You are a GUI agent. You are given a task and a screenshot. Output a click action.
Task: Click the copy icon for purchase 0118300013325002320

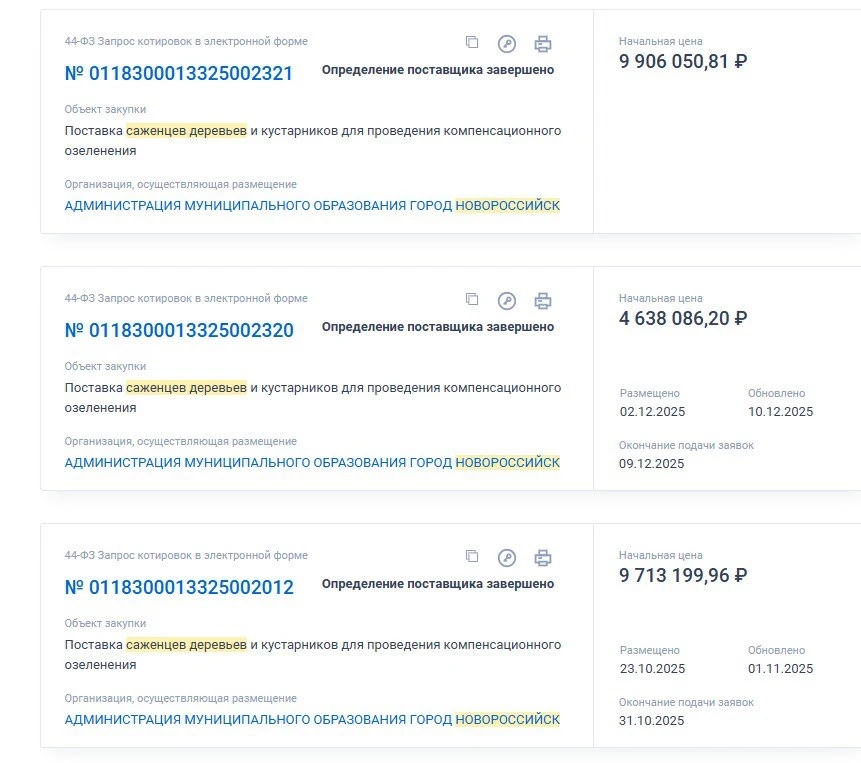pyautogui.click(x=472, y=300)
